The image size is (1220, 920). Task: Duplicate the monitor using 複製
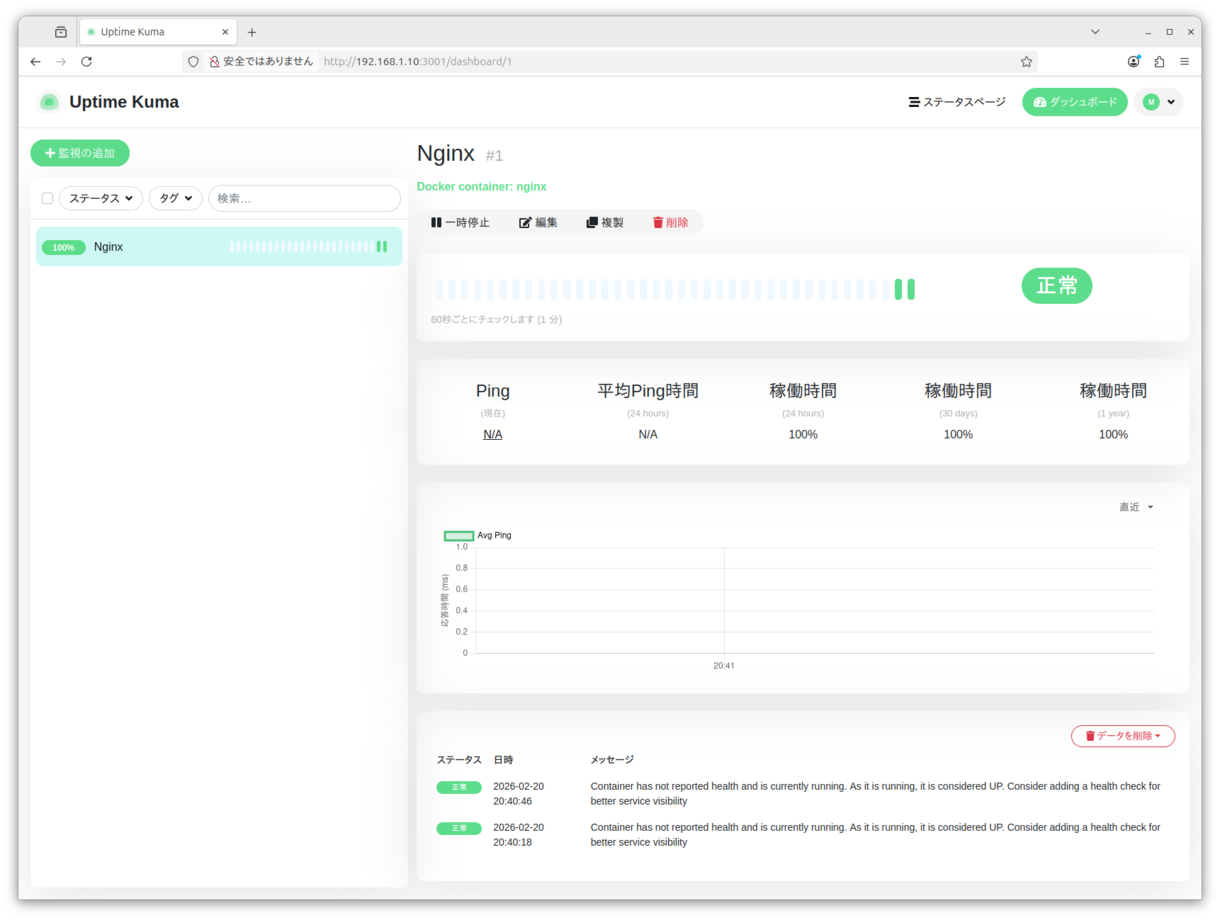click(x=605, y=223)
